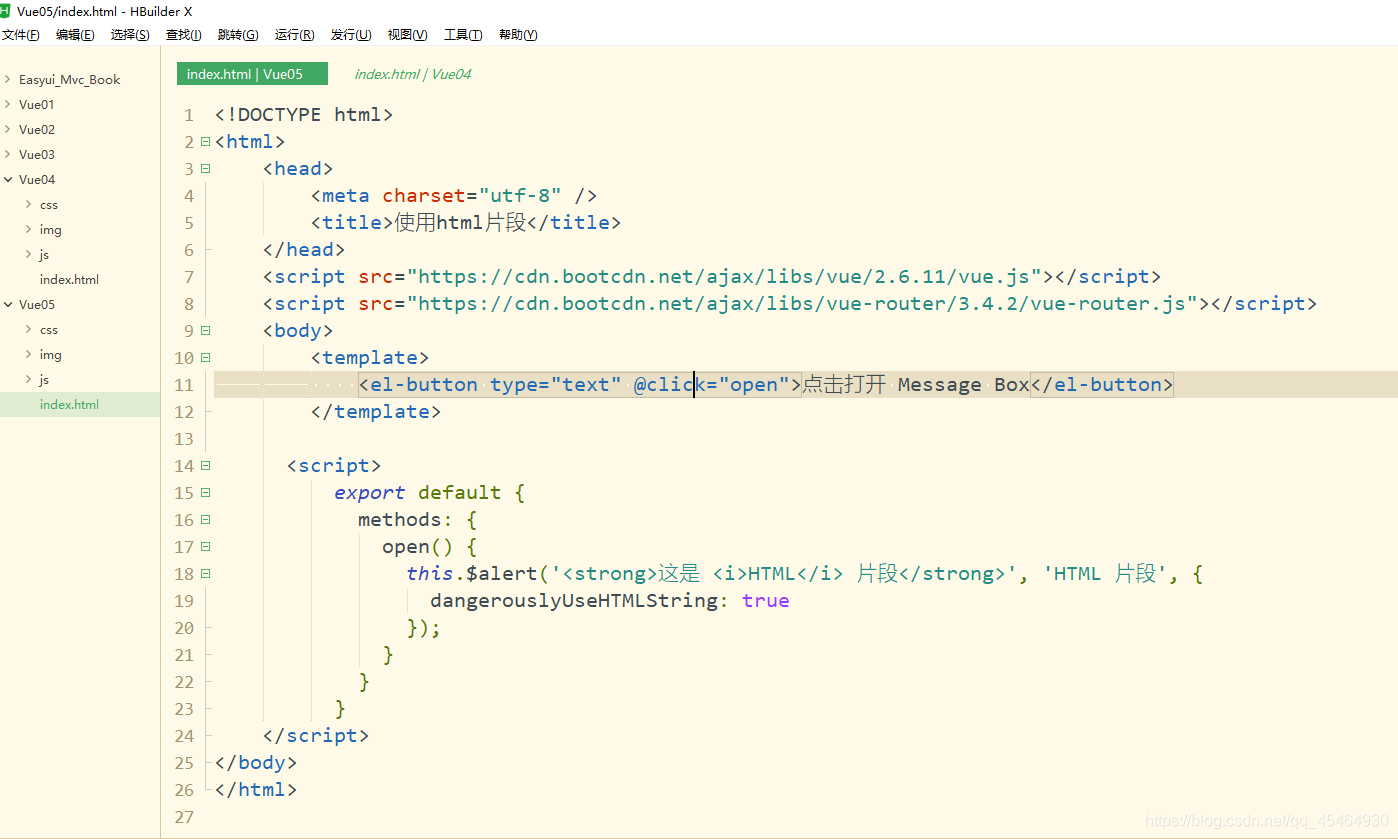Click the 'HTML 片段' title string argument
Image resolution: width=1398 pixels, height=839 pixels.
1106,574
